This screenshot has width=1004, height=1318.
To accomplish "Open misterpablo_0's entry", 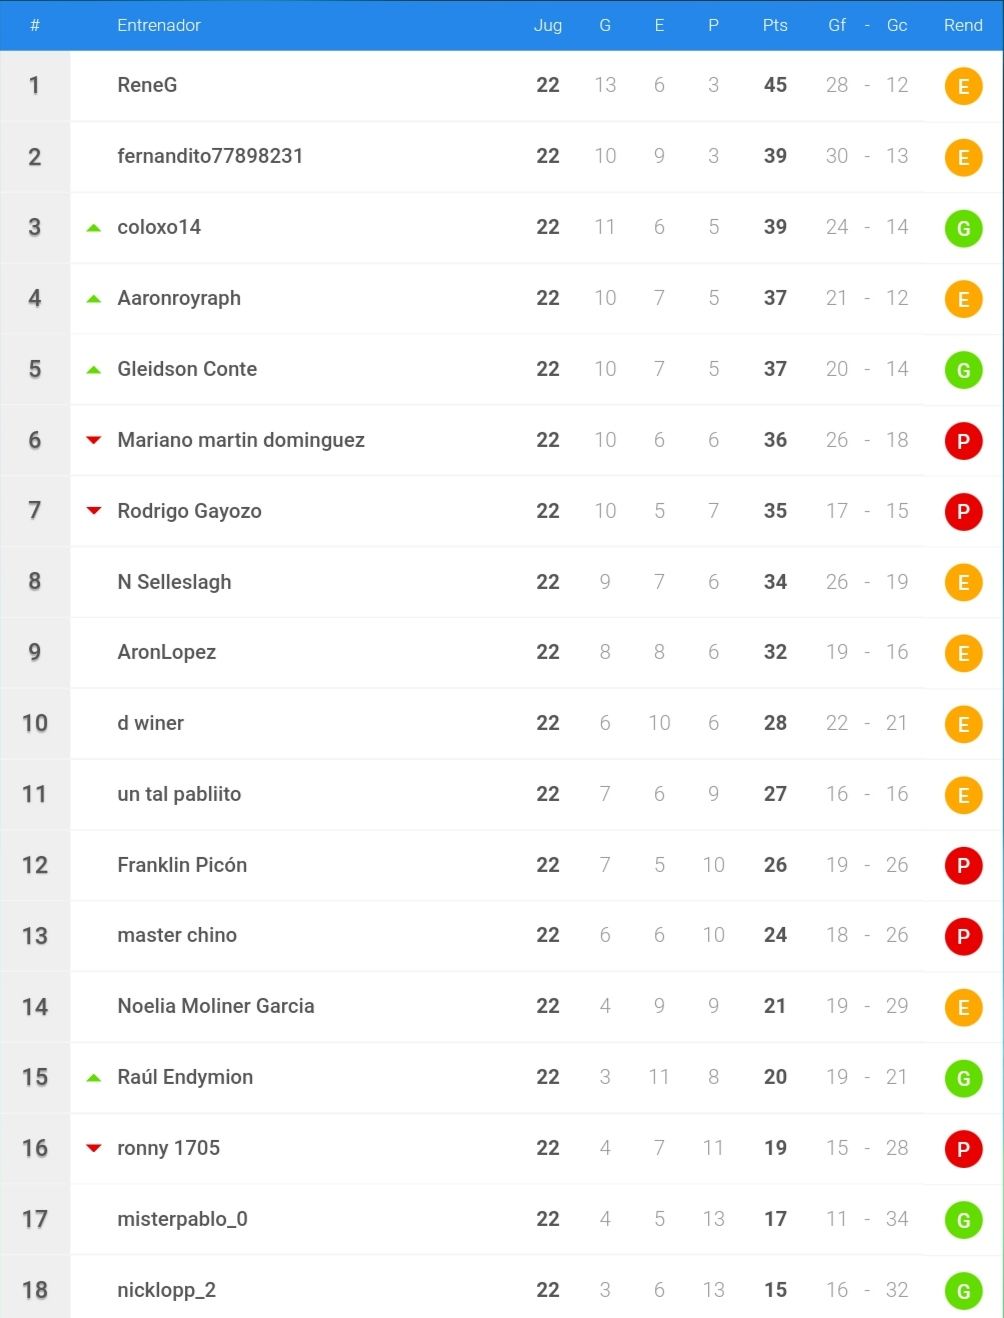I will point(182,1219).
